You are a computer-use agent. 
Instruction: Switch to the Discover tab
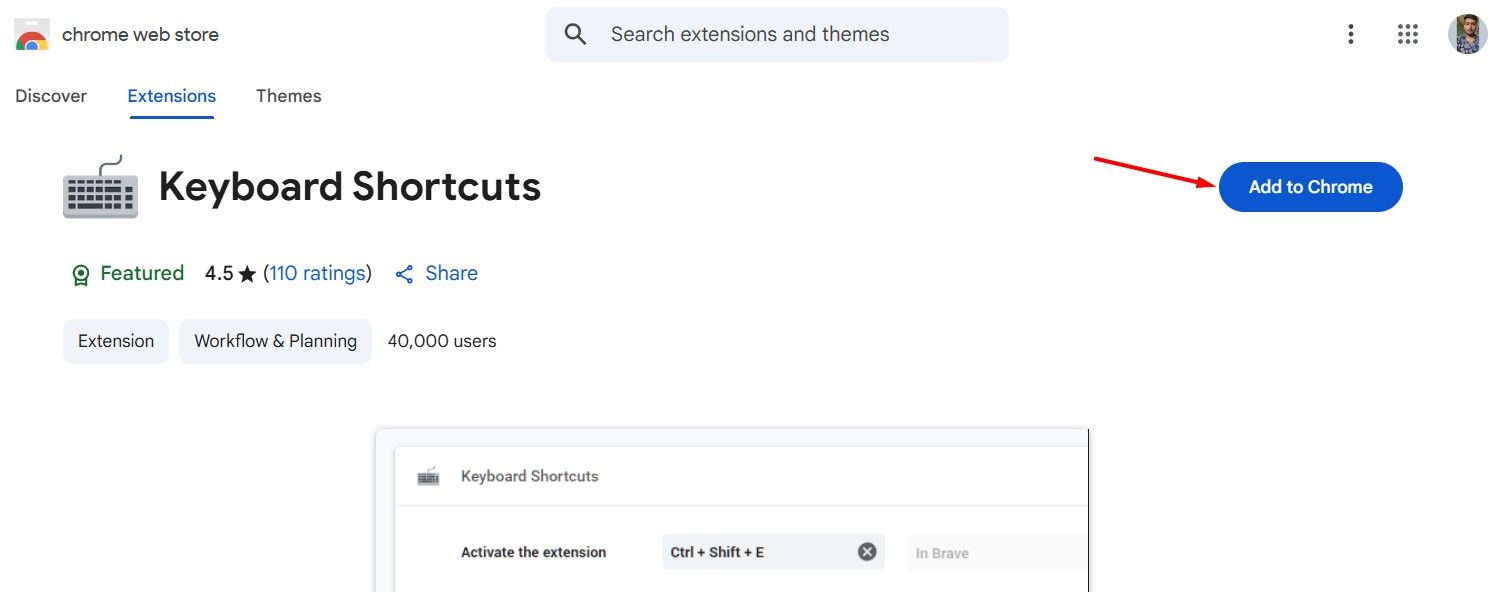51,96
